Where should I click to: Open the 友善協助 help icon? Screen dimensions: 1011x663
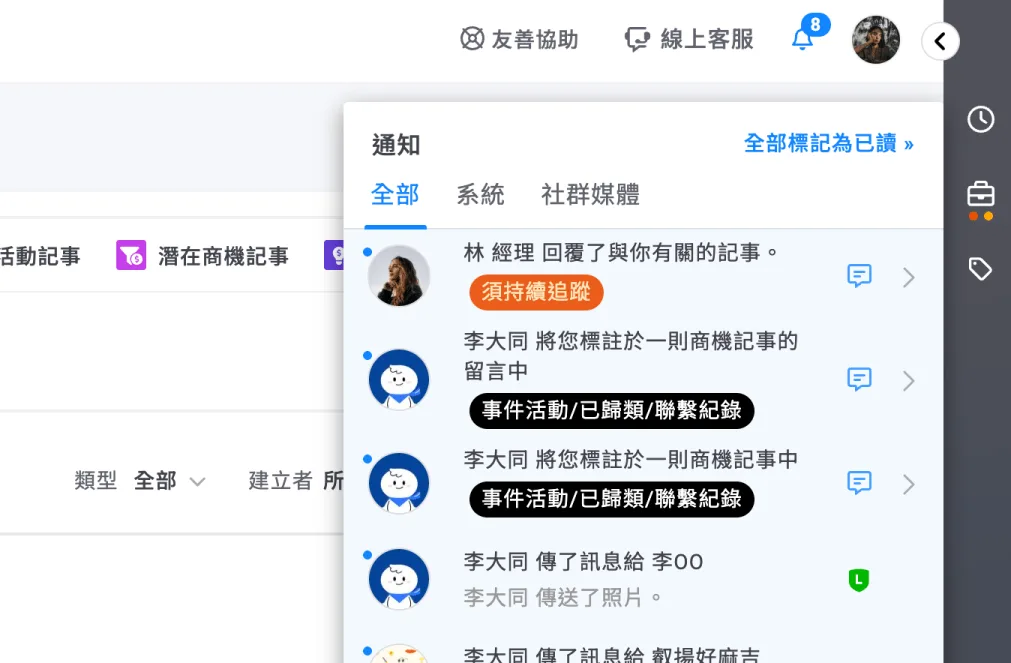(472, 39)
